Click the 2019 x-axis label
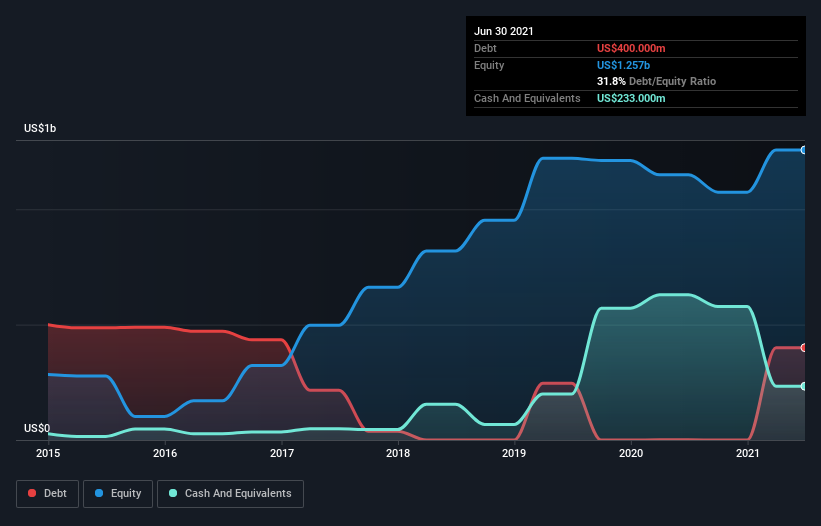The image size is (821, 526). tap(514, 453)
